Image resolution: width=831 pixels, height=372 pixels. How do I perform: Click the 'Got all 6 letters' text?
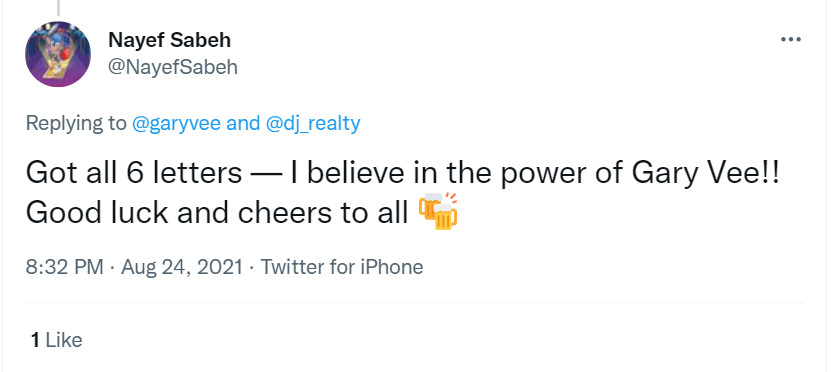point(134,174)
